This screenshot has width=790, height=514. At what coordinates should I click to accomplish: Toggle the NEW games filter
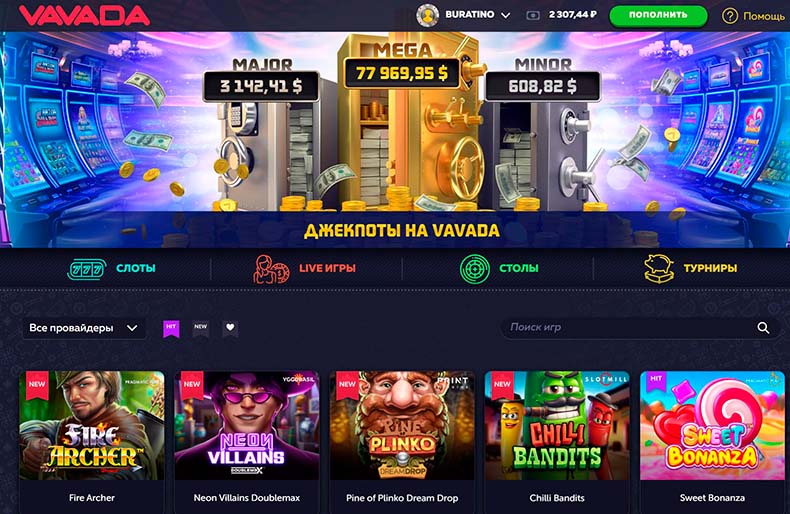[201, 329]
